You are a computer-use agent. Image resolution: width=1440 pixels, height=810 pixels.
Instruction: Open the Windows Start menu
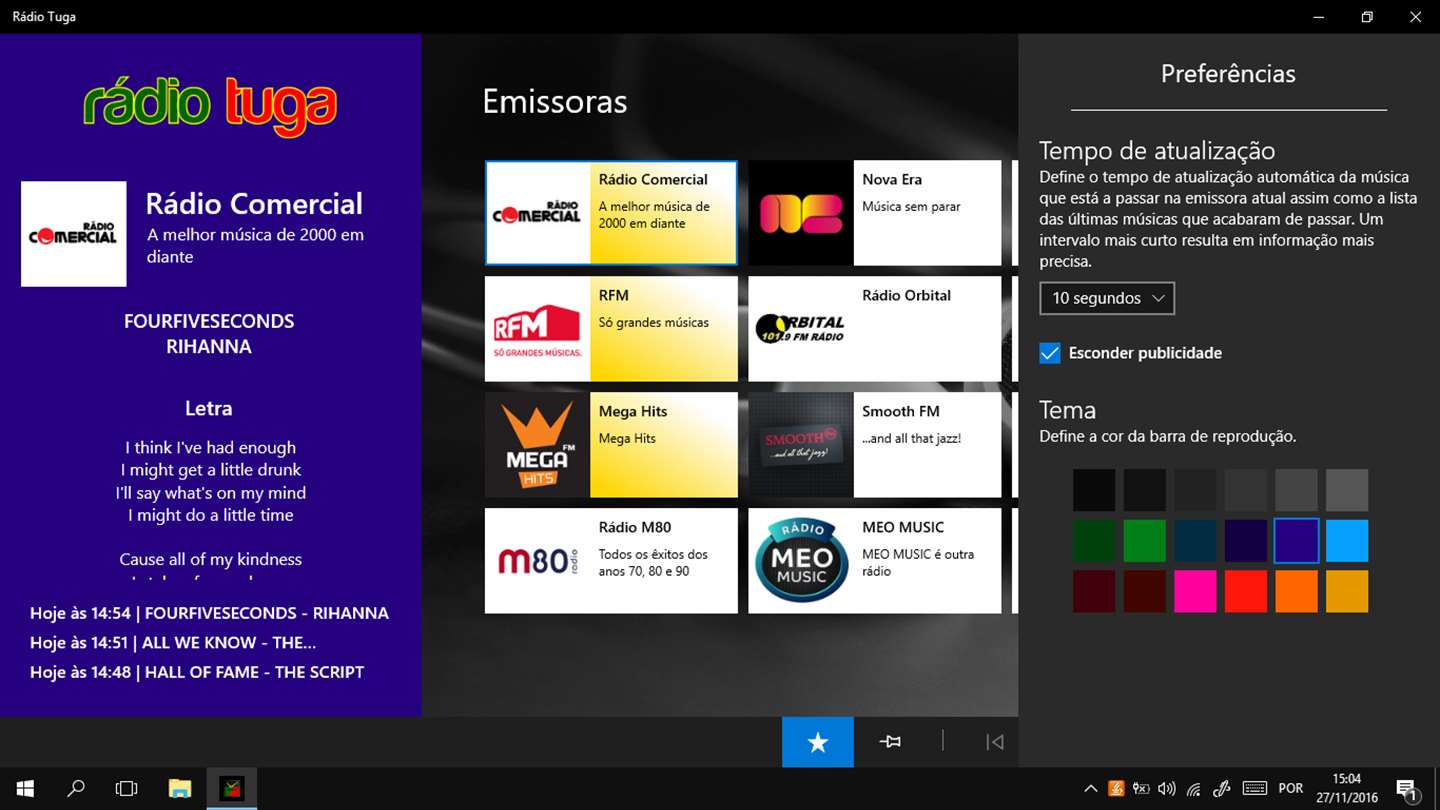(x=25, y=789)
